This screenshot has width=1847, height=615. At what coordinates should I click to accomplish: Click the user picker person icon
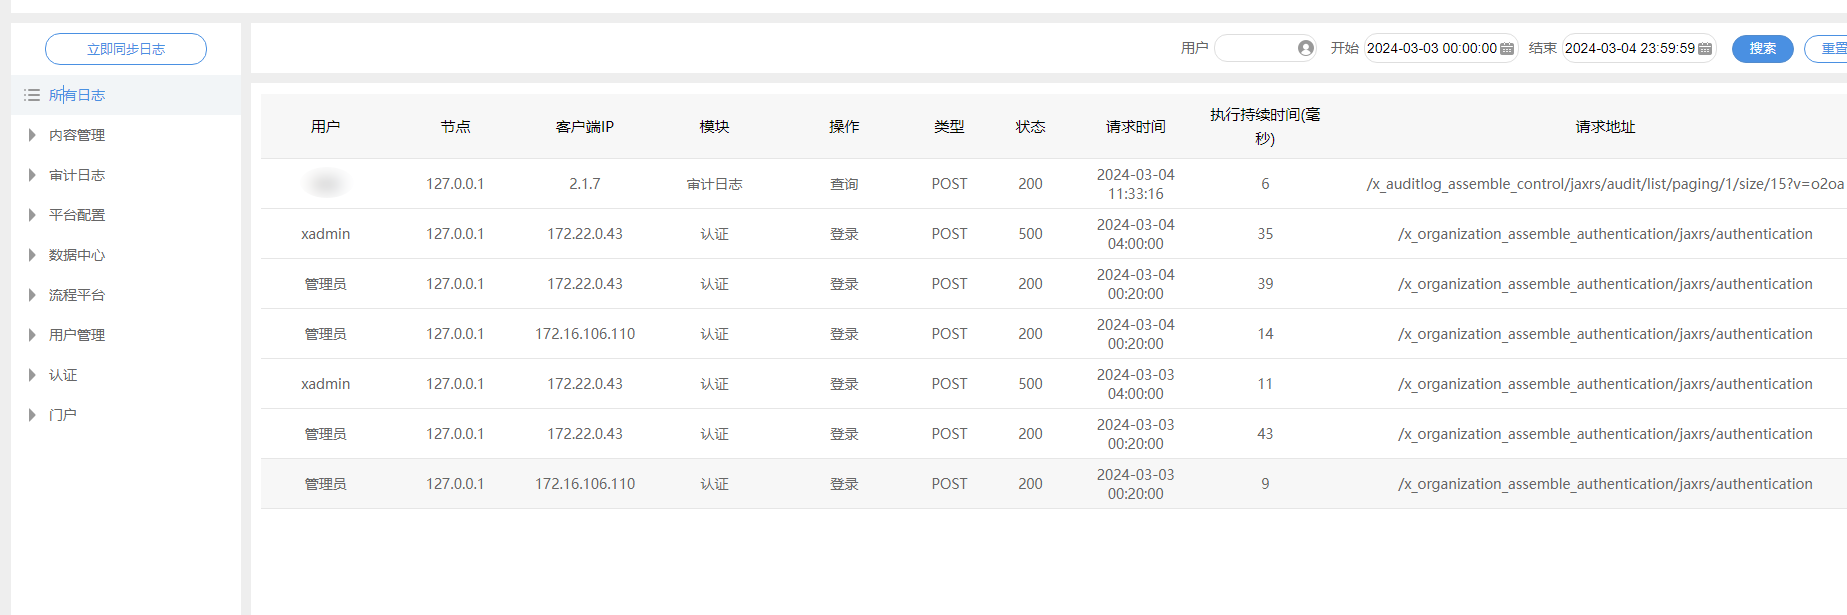point(1305,48)
